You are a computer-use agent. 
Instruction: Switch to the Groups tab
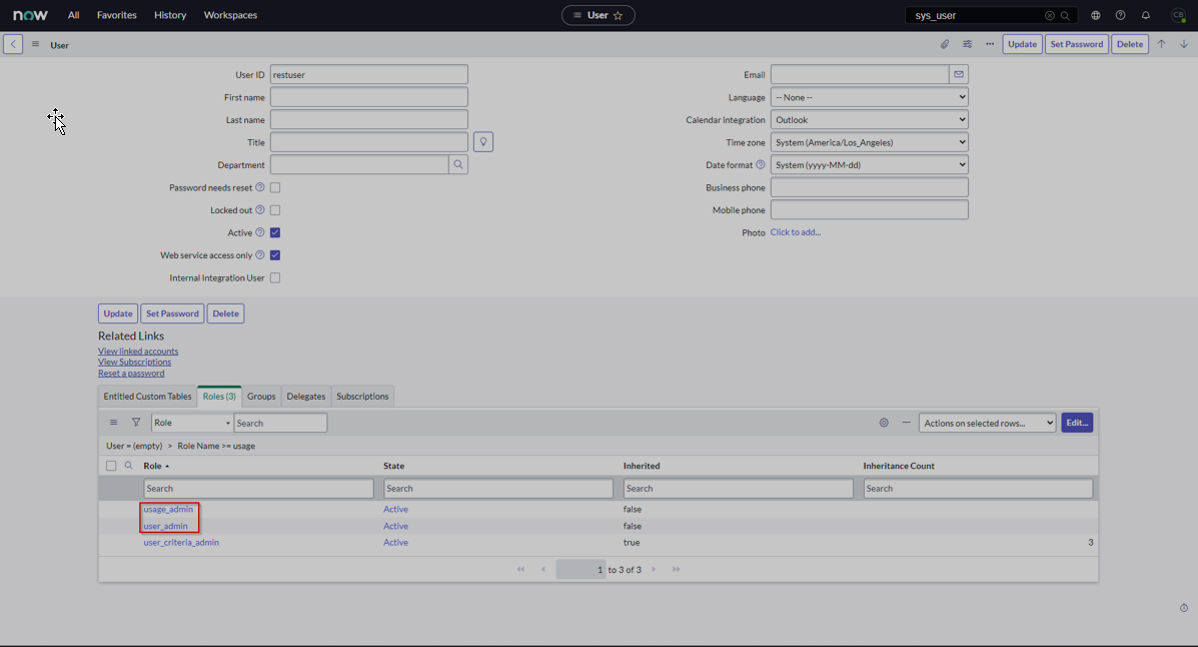click(261, 396)
